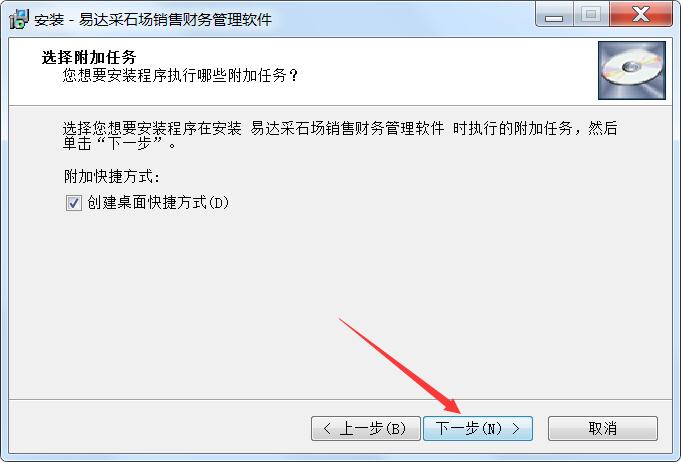The image size is (681, 462).
Task: Click the empty title bar area beside the title
Action: click(x=404, y=17)
